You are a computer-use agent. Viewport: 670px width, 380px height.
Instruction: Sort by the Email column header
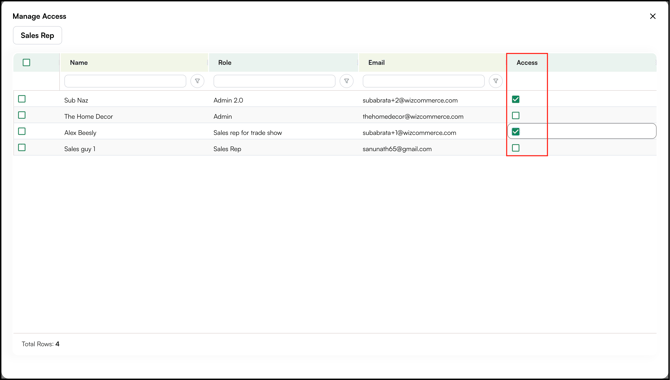[x=432, y=62]
